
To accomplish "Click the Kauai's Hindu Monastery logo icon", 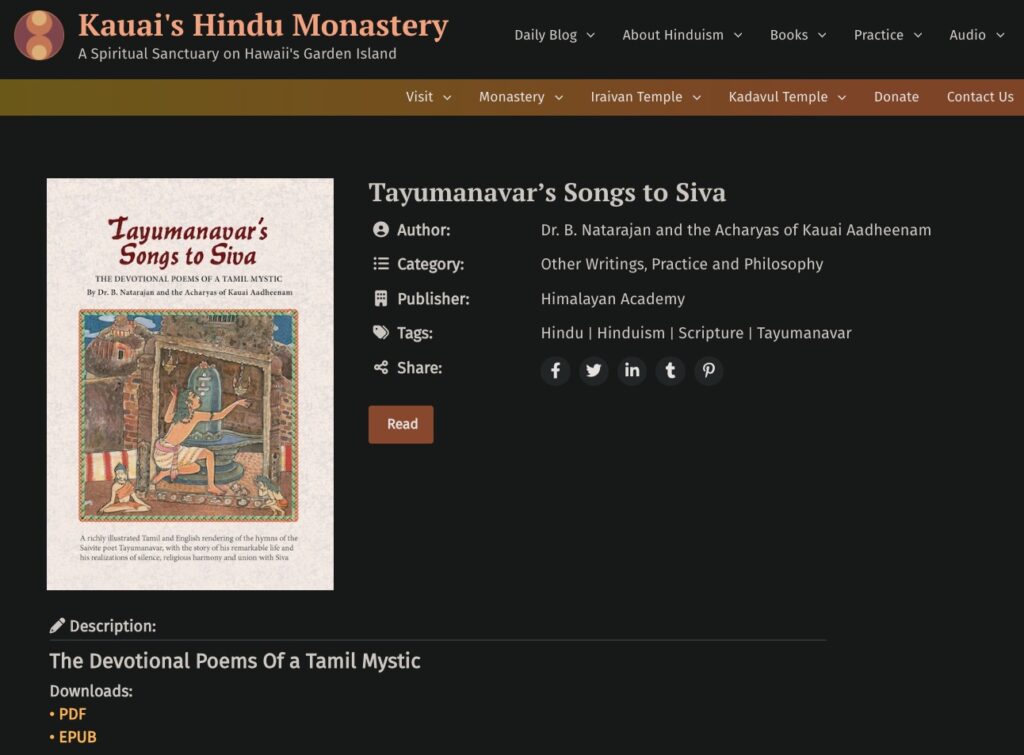I will [x=39, y=35].
